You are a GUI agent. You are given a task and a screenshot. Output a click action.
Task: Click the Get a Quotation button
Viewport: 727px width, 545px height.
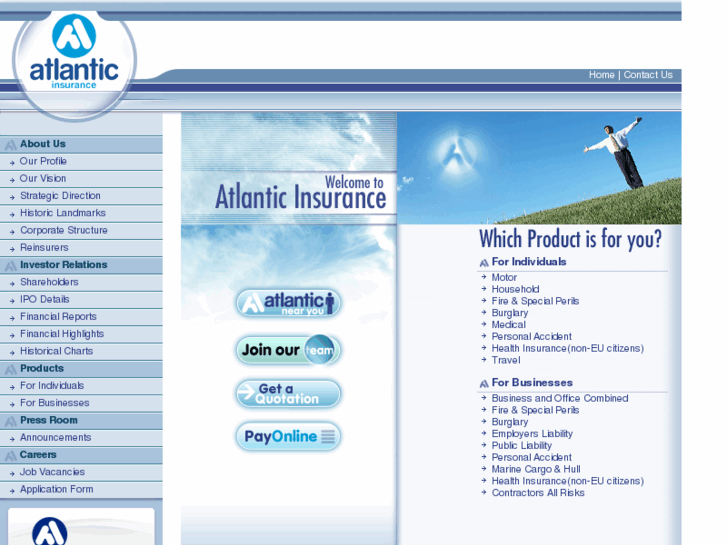[288, 394]
